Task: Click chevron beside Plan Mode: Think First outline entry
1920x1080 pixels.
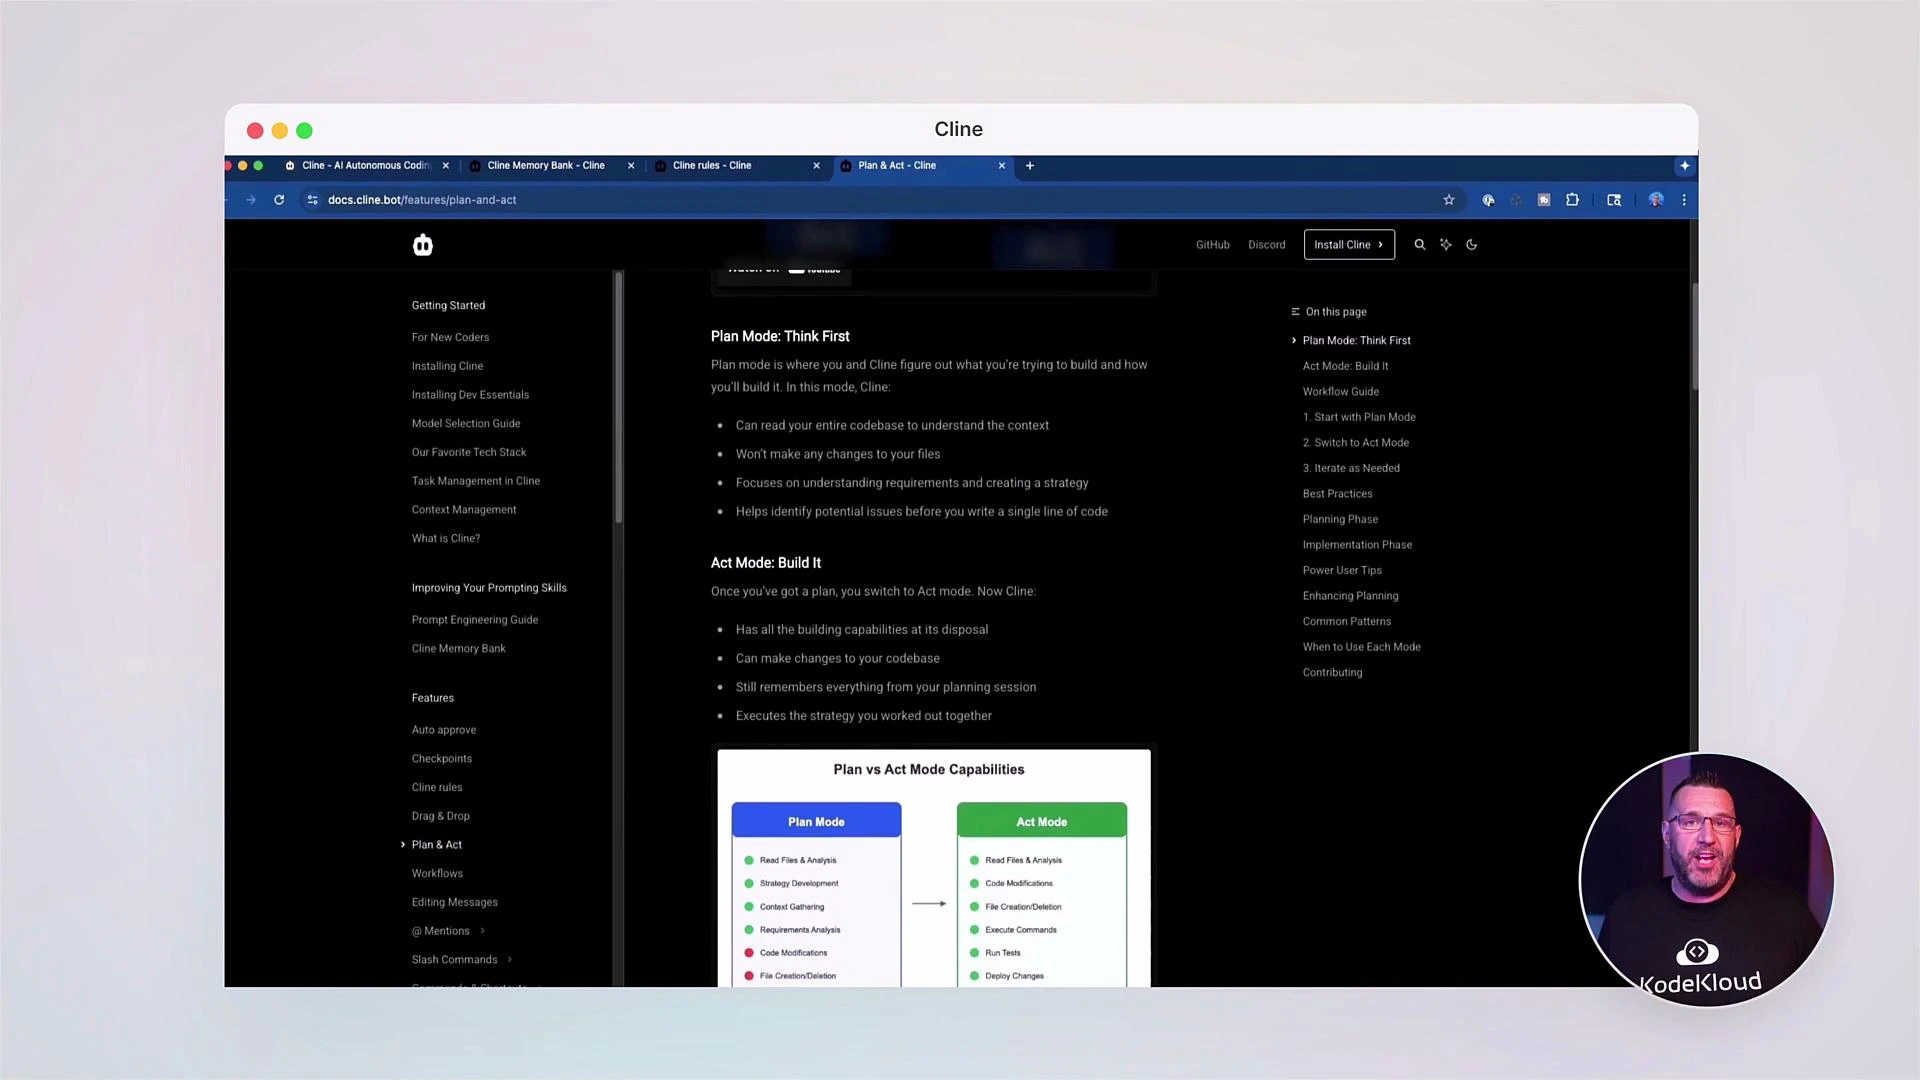Action: (1294, 341)
